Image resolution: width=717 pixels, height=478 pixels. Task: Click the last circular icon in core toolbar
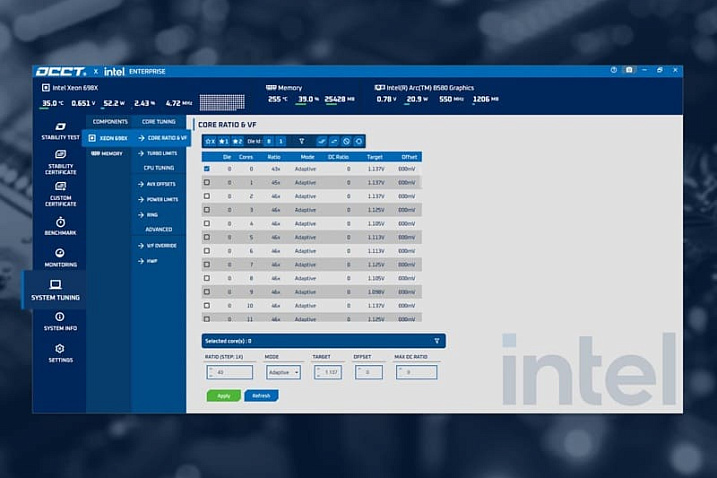click(x=359, y=141)
